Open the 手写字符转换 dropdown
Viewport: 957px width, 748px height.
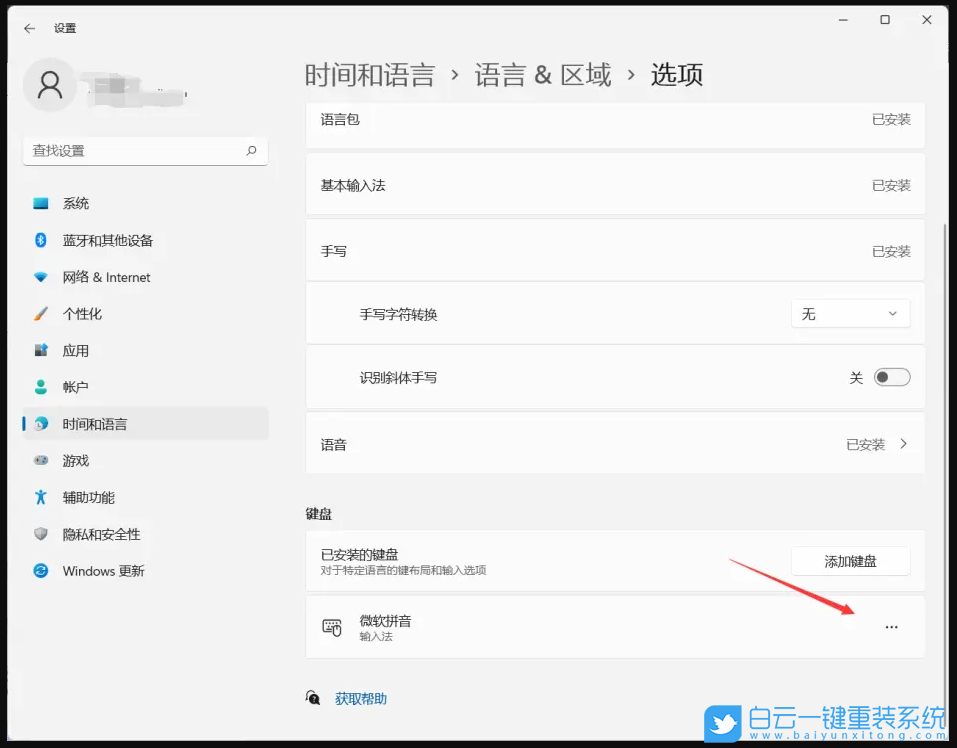pos(850,313)
